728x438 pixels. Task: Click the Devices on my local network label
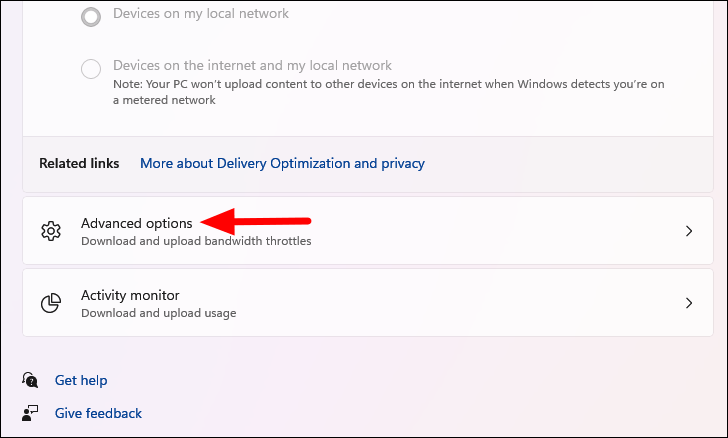[x=201, y=13]
